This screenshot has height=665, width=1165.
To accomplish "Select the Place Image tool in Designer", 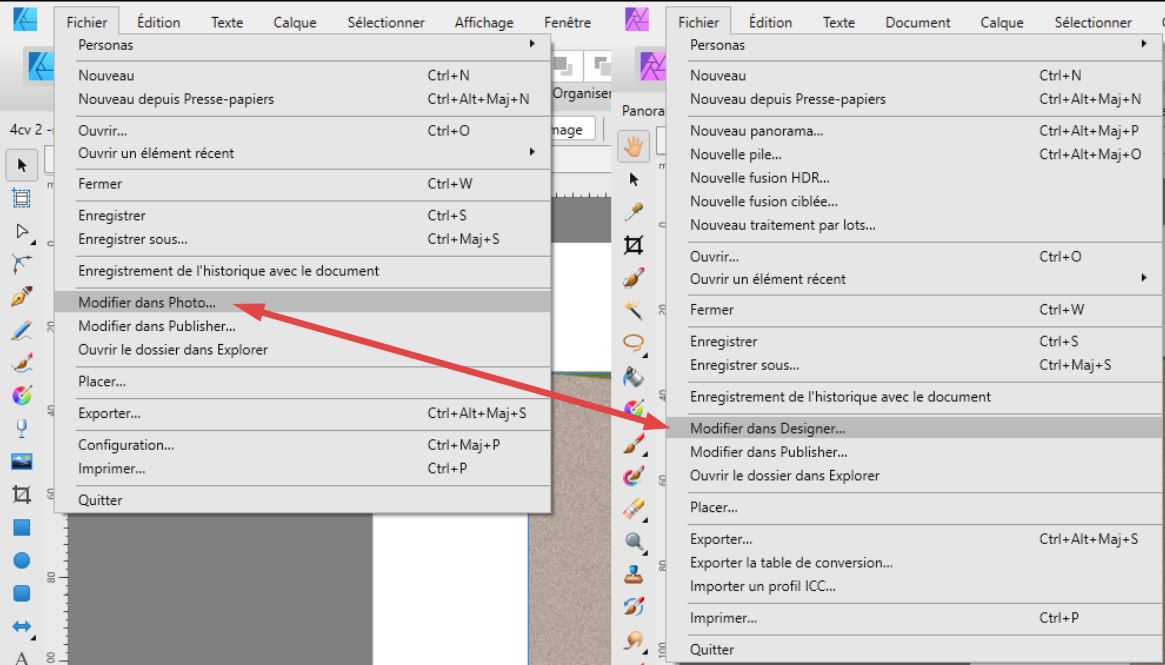I will (22, 461).
